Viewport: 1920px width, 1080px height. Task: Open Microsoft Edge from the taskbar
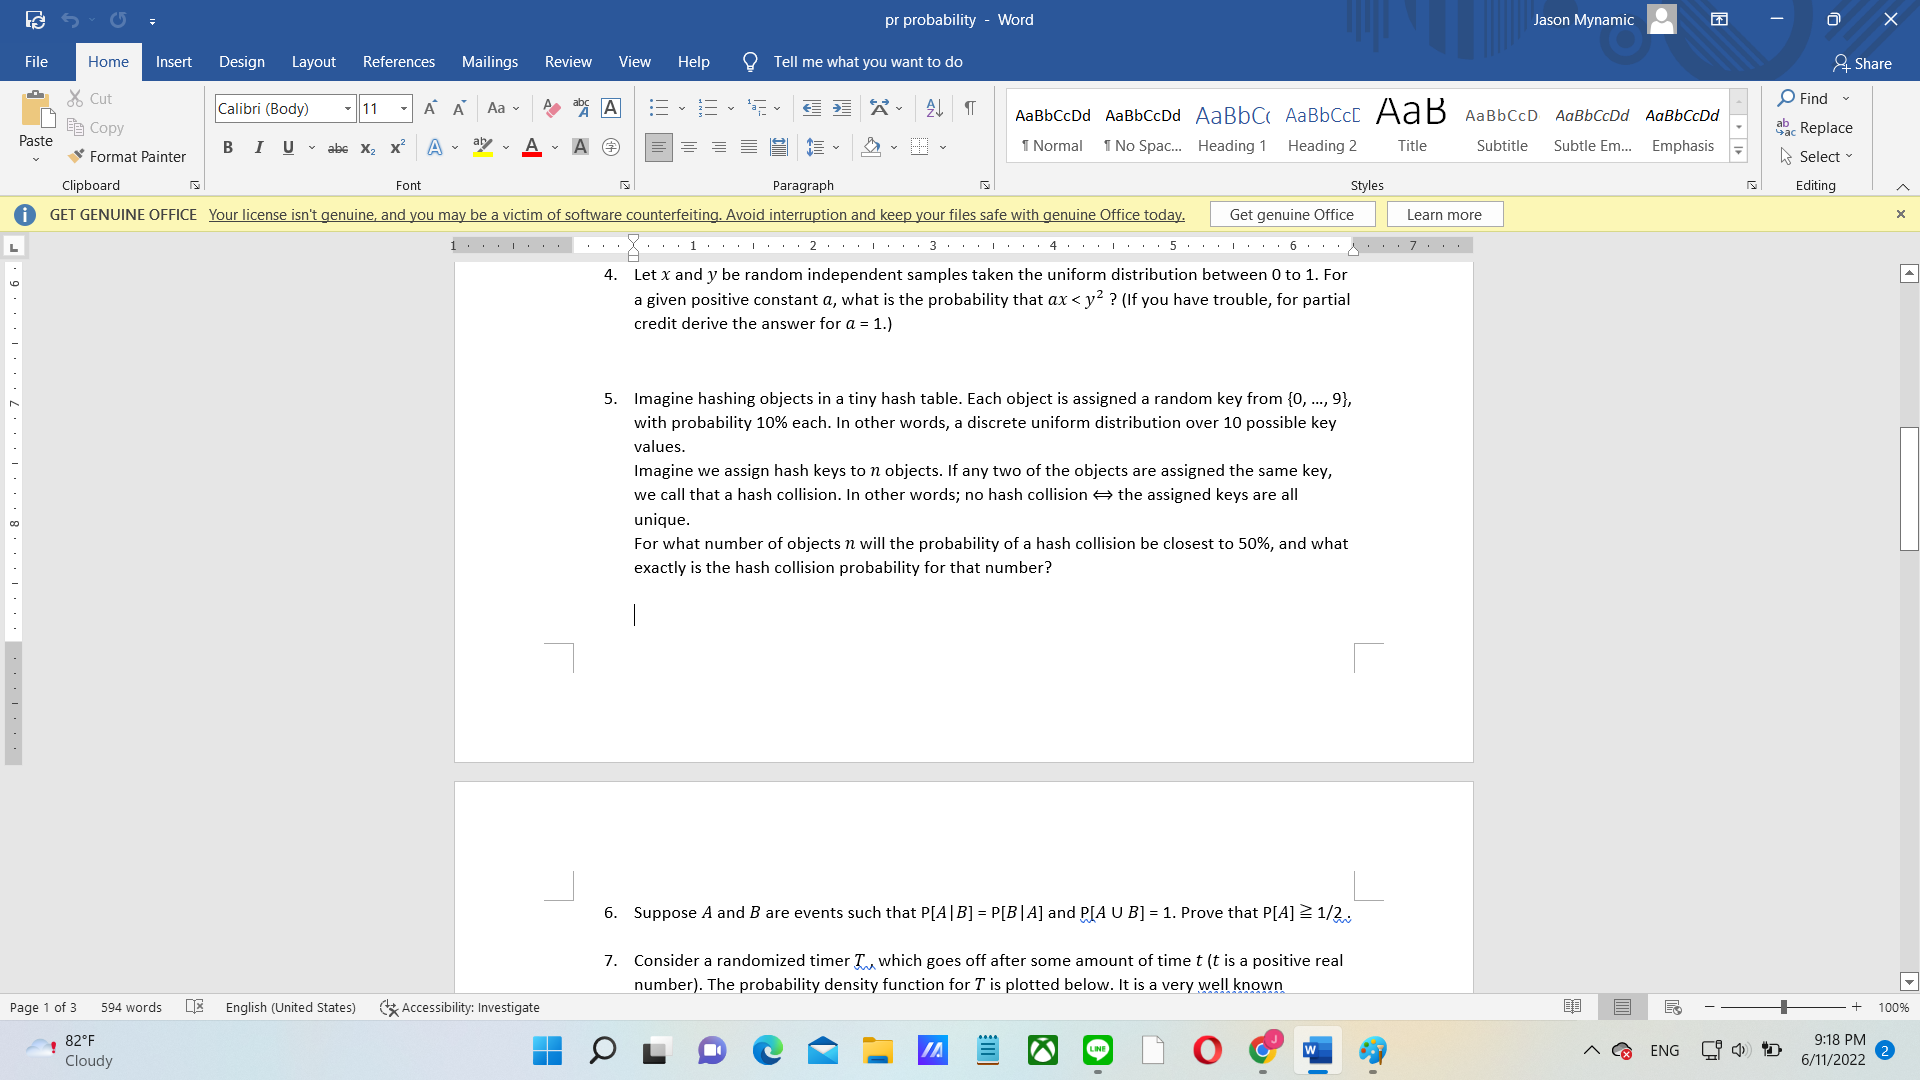coord(767,1050)
